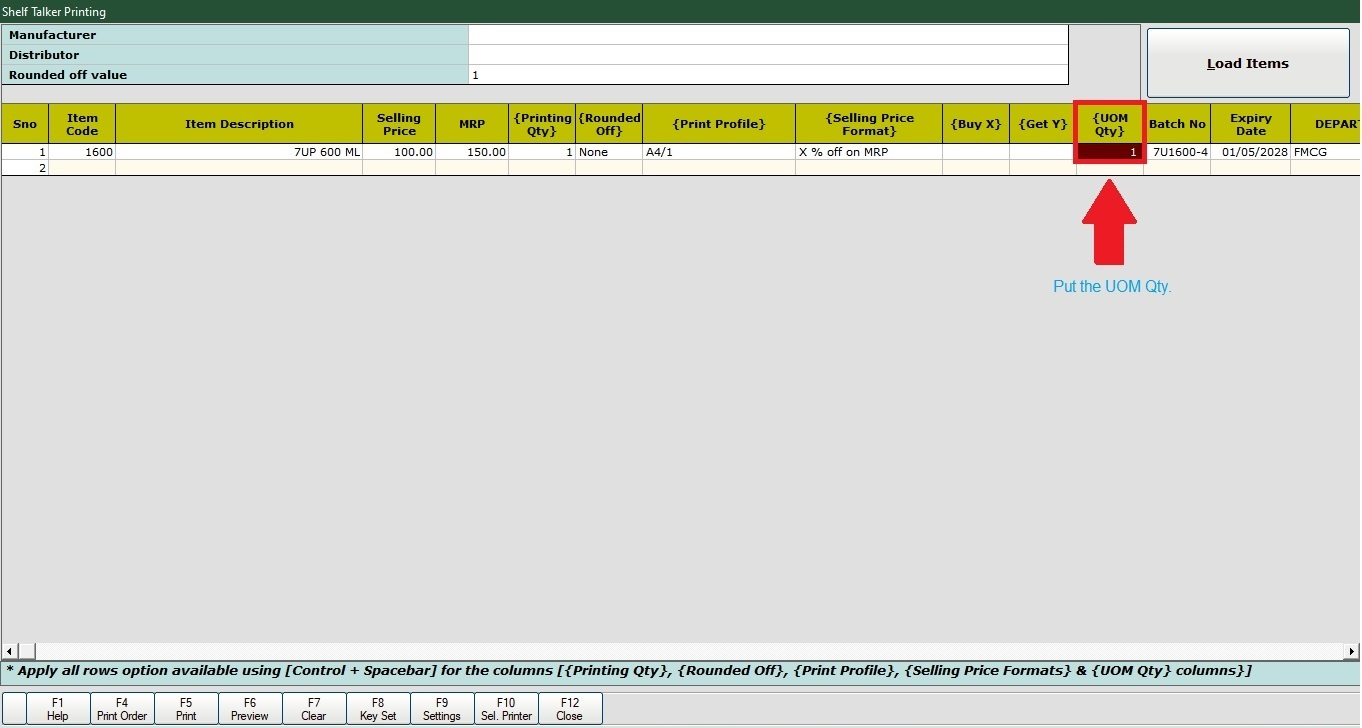Click the F12 Close button
This screenshot has width=1362, height=728.
570,709
